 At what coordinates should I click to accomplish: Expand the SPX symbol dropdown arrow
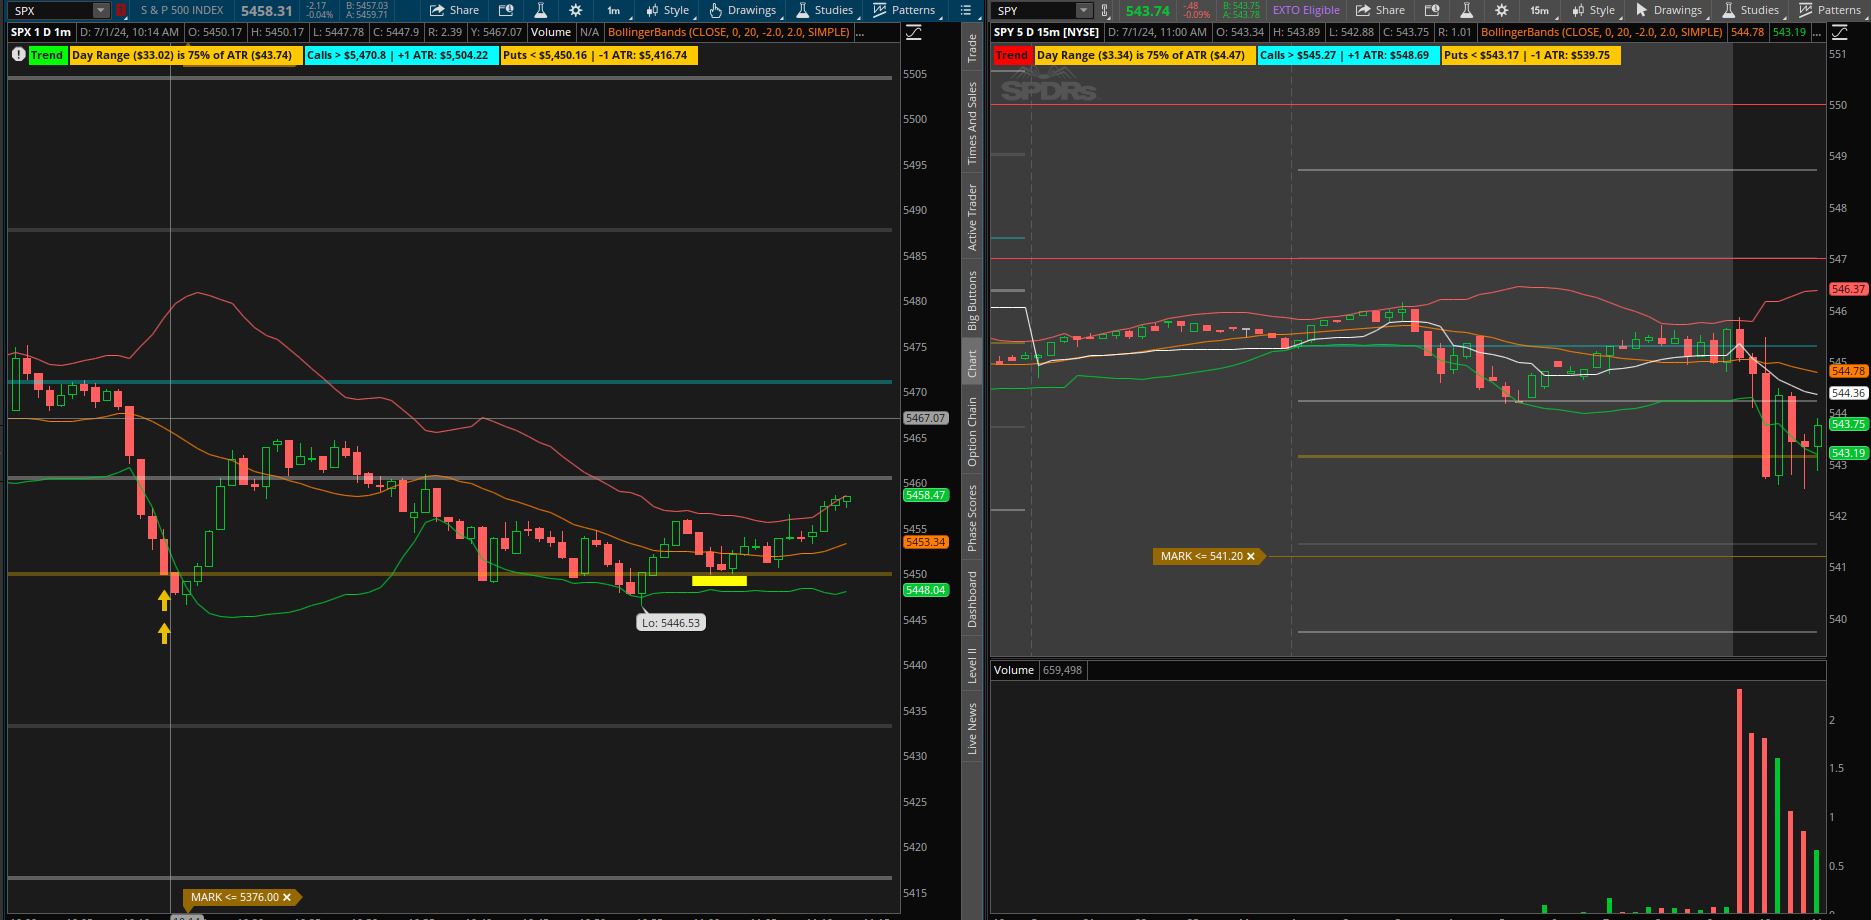coord(100,10)
